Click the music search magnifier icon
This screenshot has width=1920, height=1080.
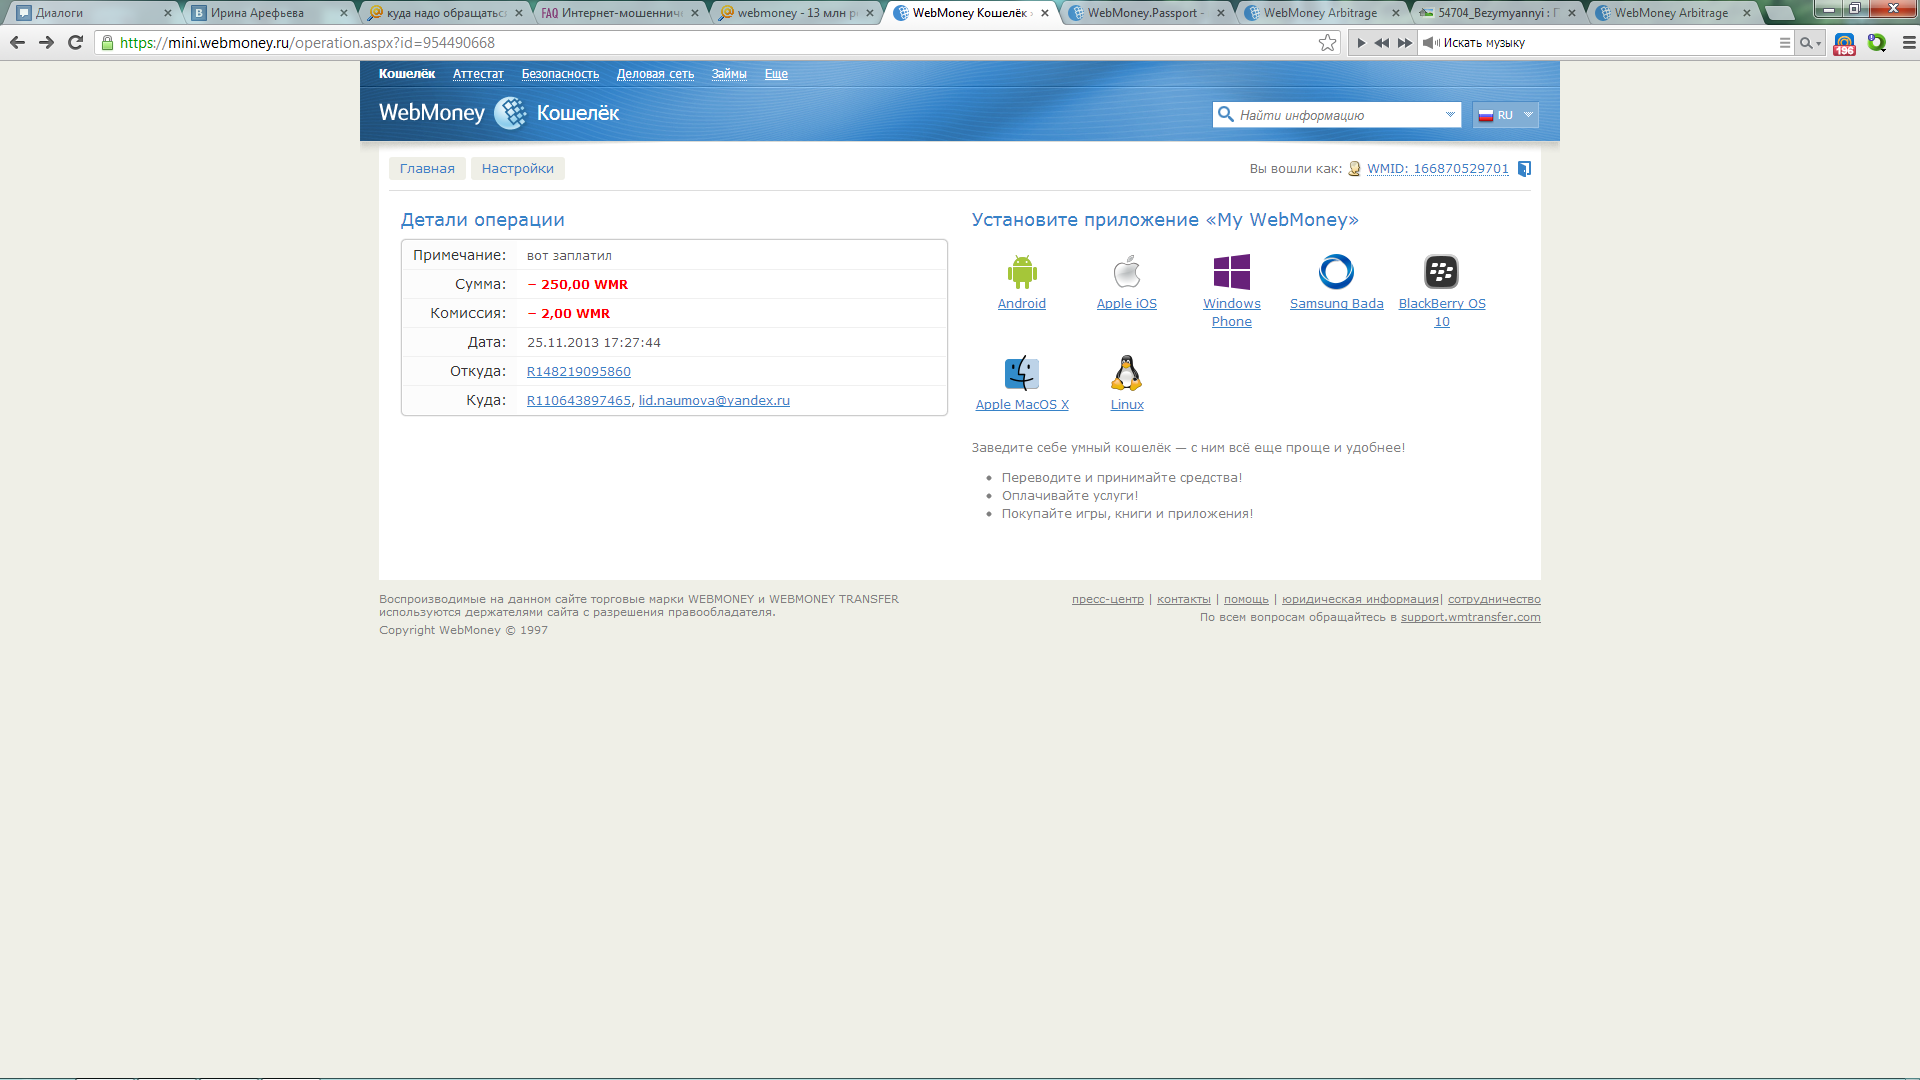(1809, 43)
